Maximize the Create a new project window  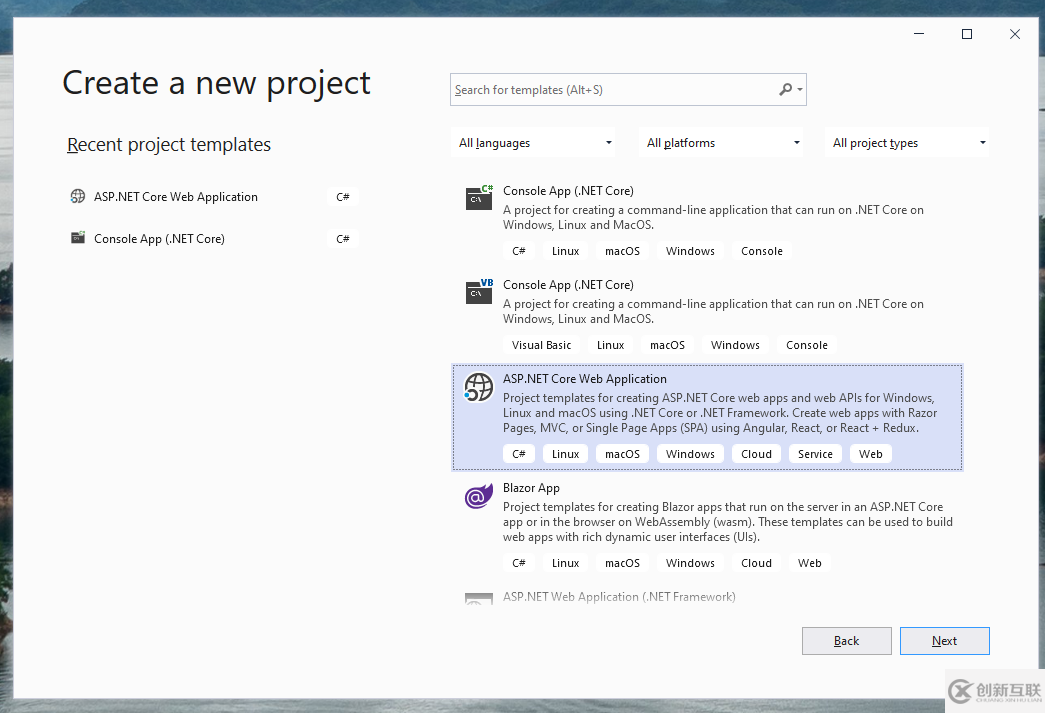(x=966, y=34)
